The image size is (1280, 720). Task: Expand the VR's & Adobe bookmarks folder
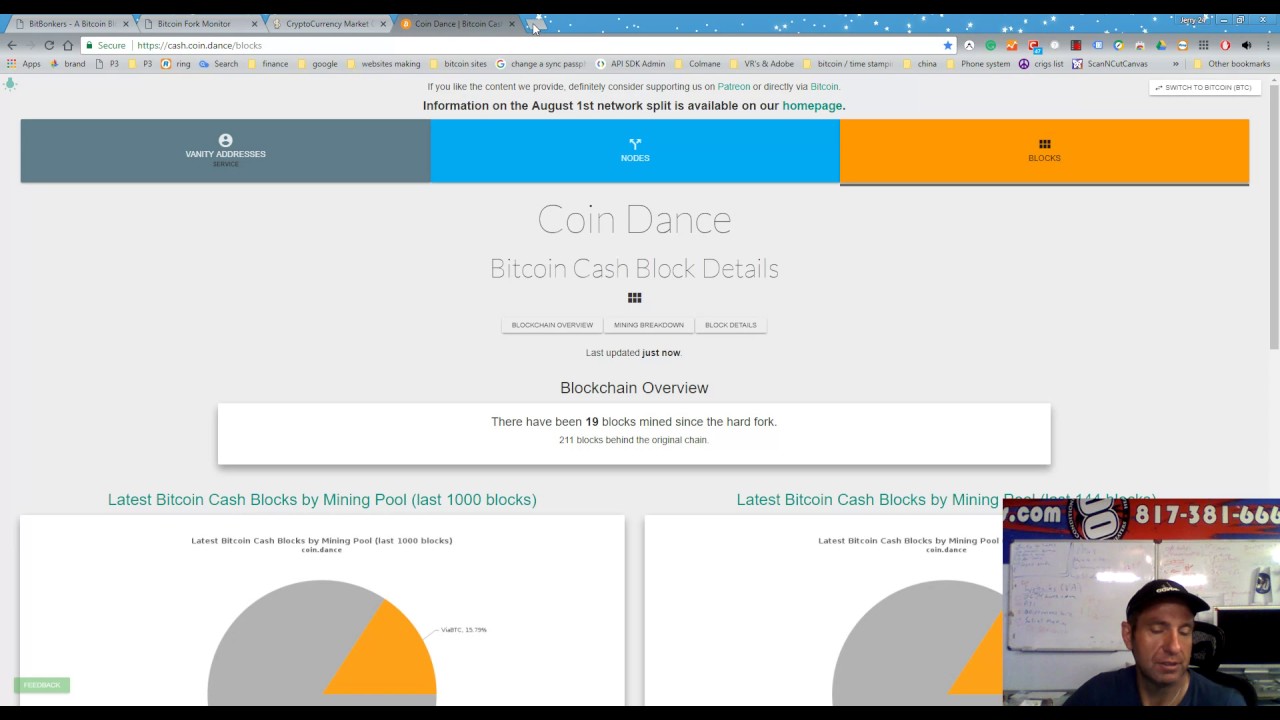click(x=762, y=64)
